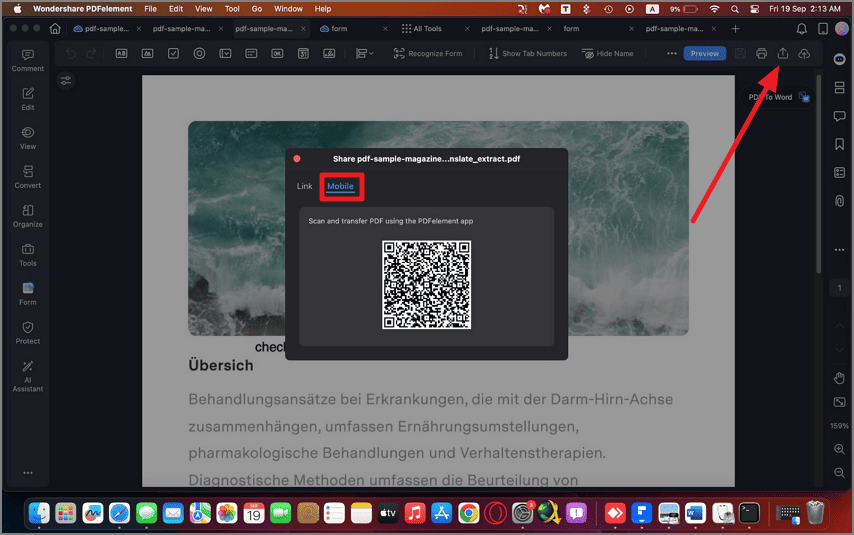854x535 pixels.
Task: Open the notifications bell icon
Action: (x=802, y=28)
